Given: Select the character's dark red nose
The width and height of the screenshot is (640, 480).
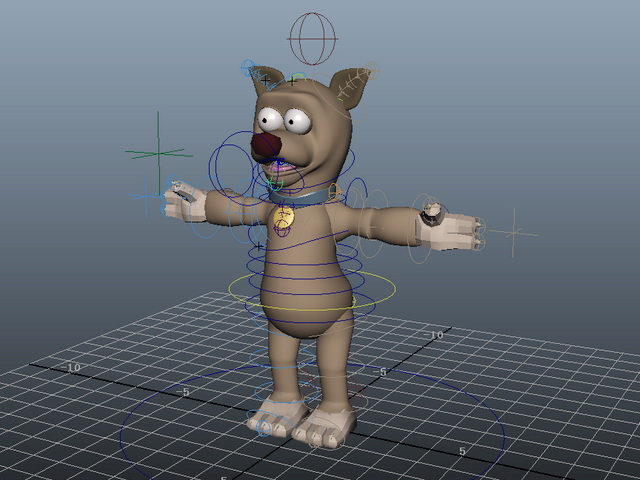Looking at the screenshot, I should pos(266,147).
